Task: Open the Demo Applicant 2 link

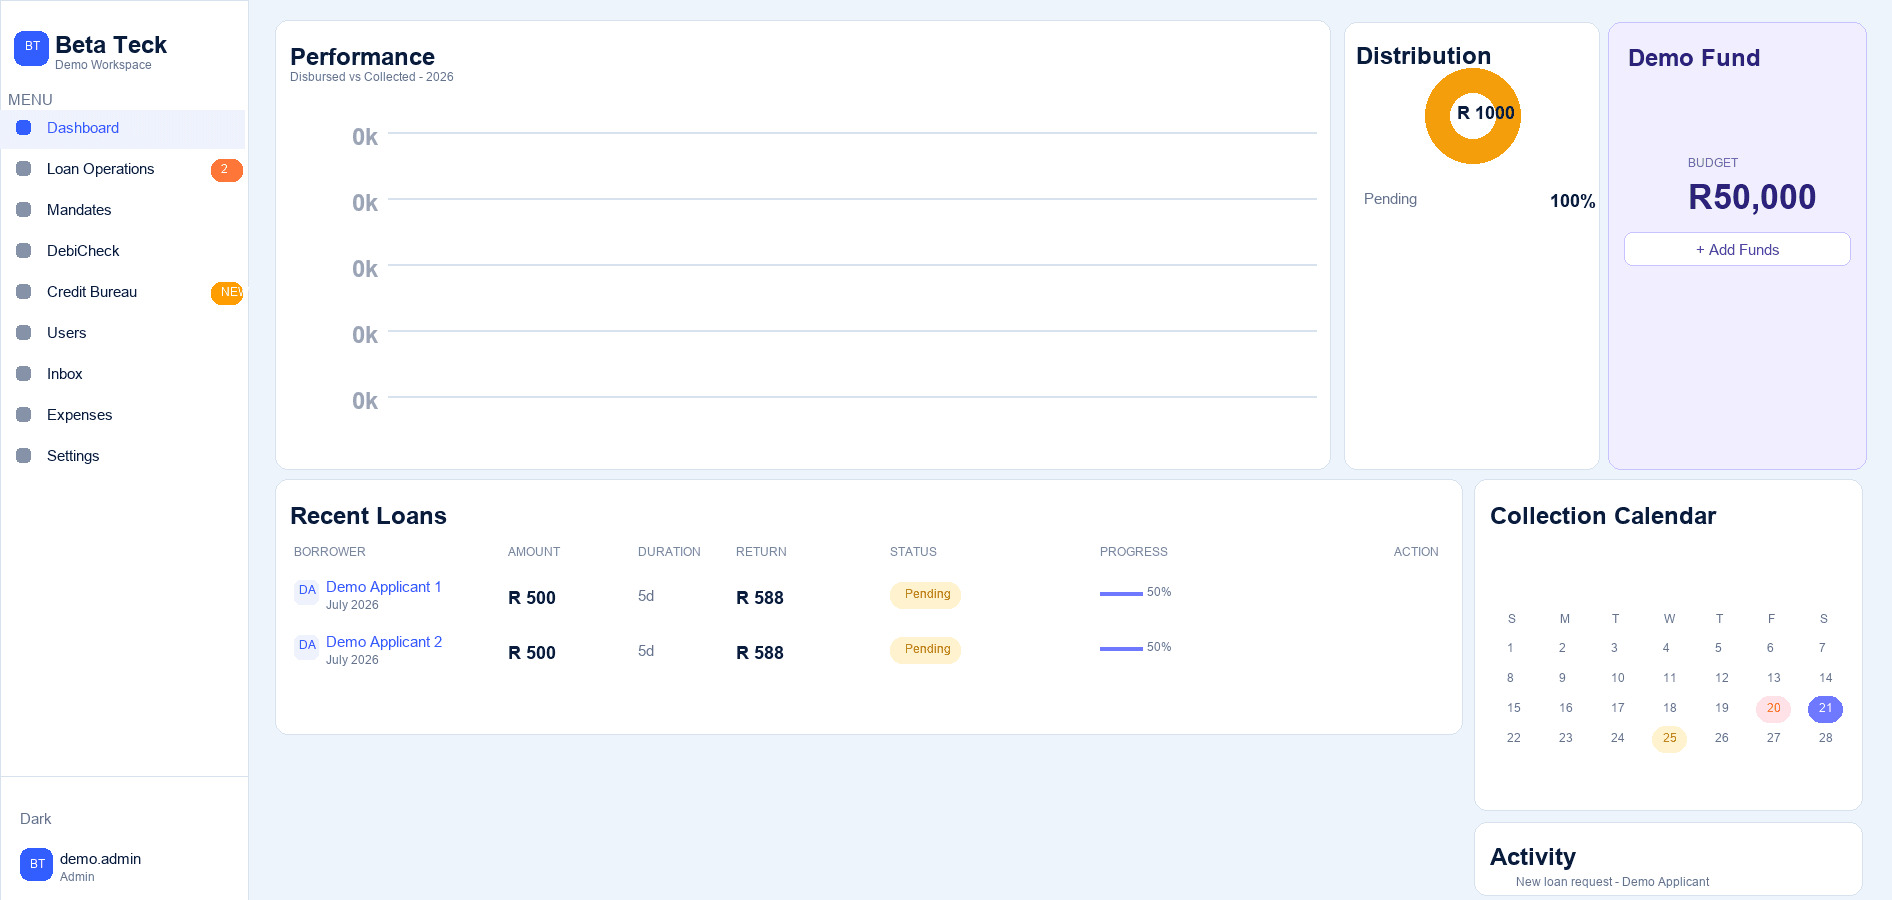Action: coord(384,642)
